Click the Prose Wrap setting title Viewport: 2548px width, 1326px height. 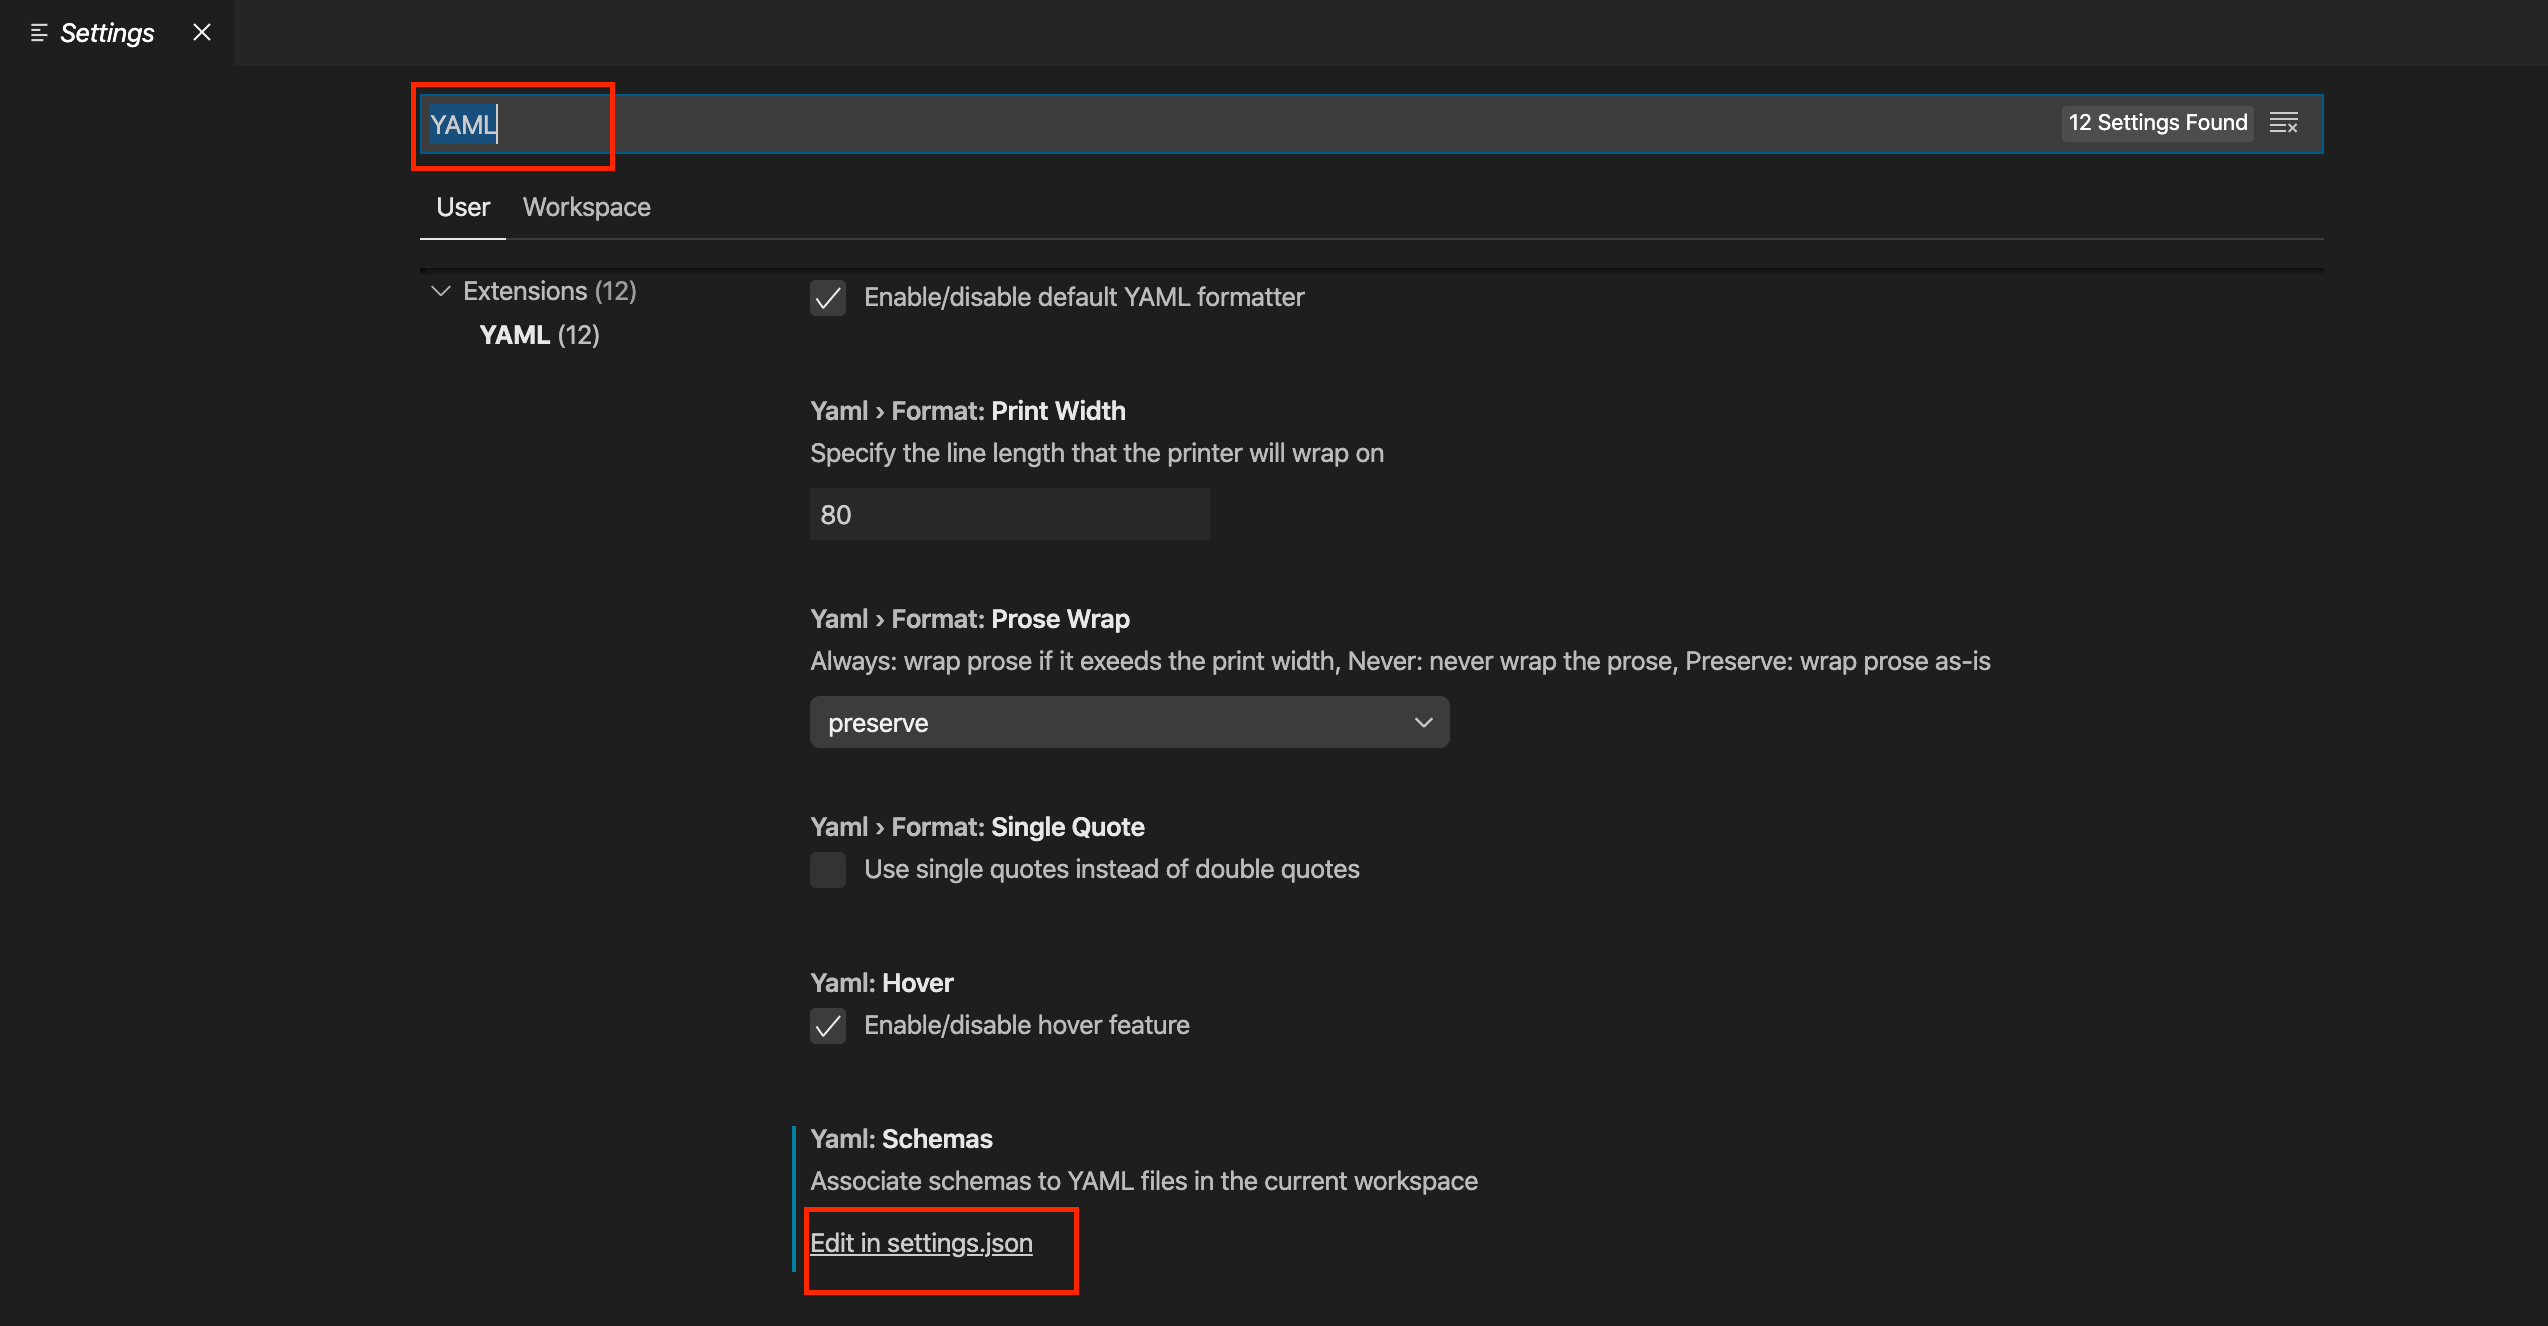pos(969,619)
